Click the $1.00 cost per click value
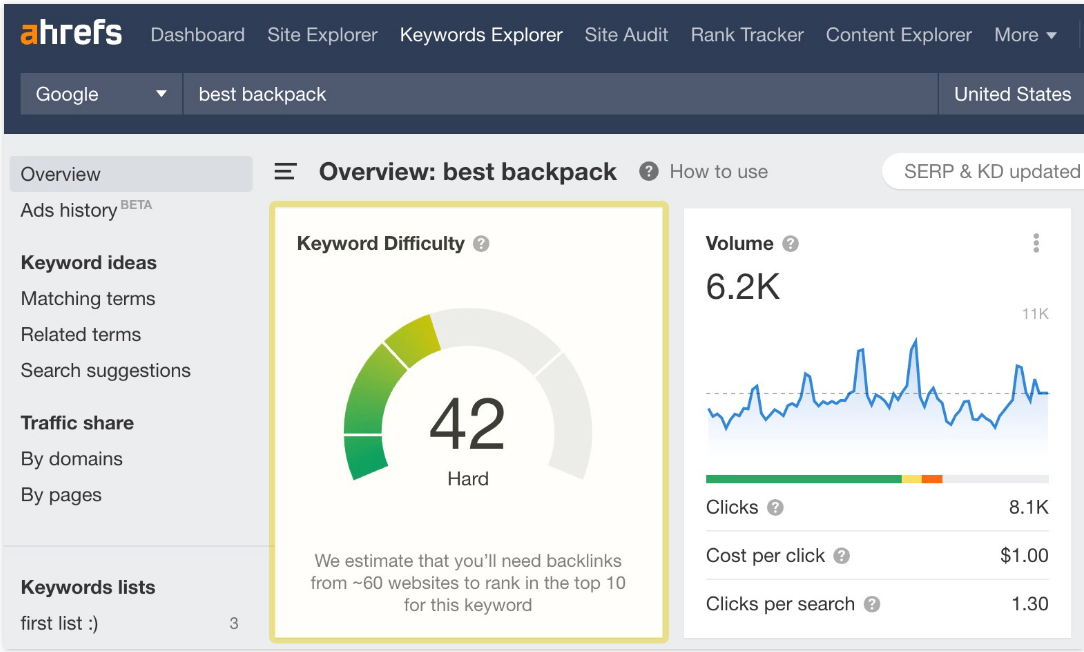Image resolution: width=1084 pixels, height=652 pixels. (x=1024, y=555)
